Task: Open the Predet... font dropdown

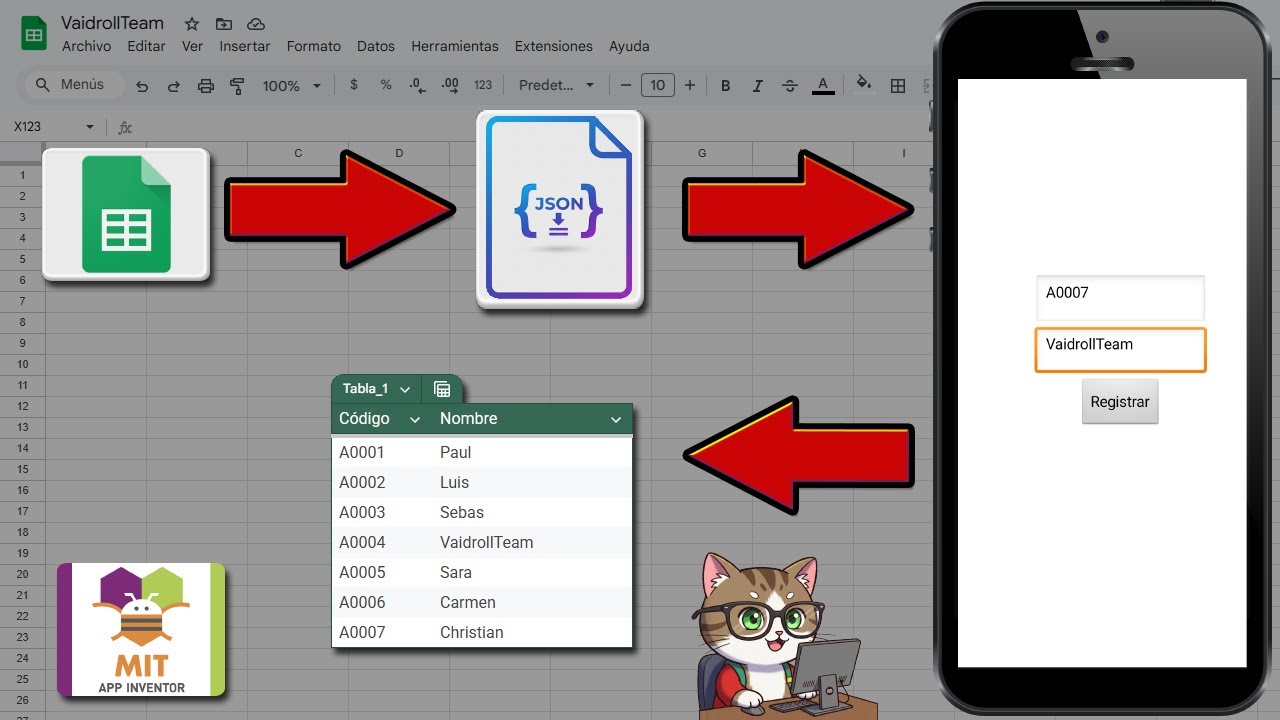Action: [556, 86]
